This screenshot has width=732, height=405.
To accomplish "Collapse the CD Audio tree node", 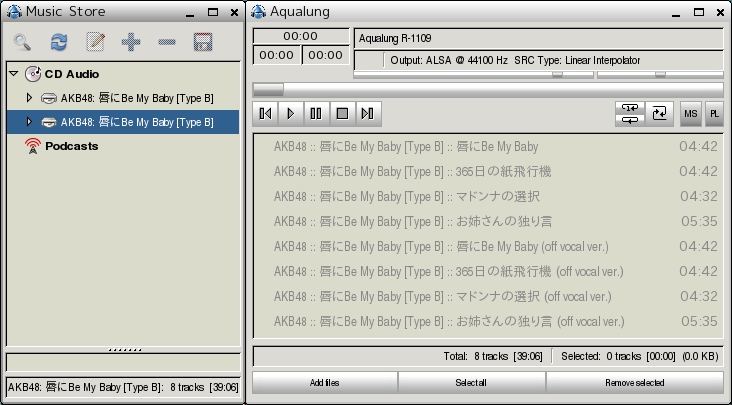I will pos(14,73).
